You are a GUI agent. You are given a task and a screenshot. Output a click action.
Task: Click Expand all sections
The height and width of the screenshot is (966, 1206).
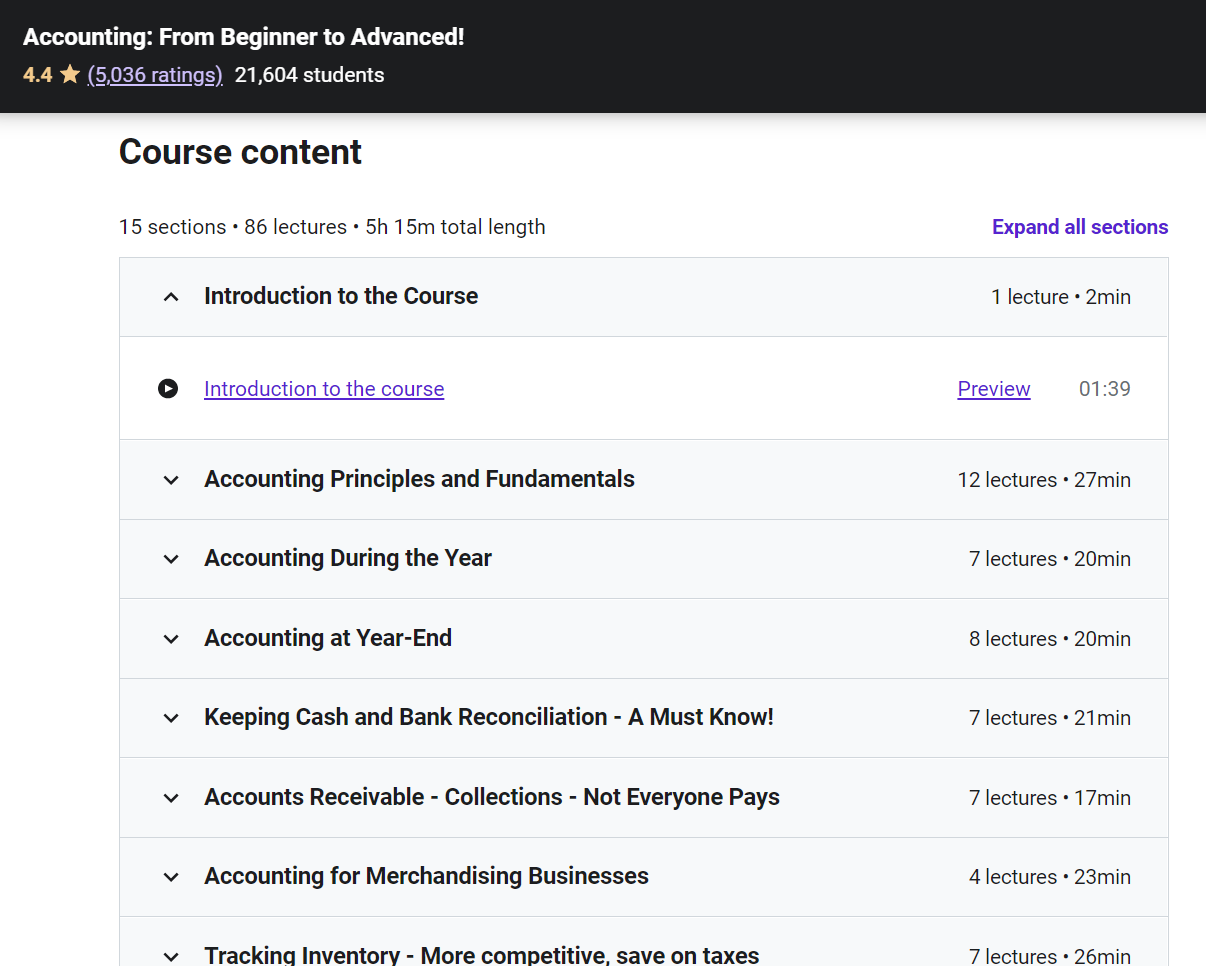coord(1079,227)
